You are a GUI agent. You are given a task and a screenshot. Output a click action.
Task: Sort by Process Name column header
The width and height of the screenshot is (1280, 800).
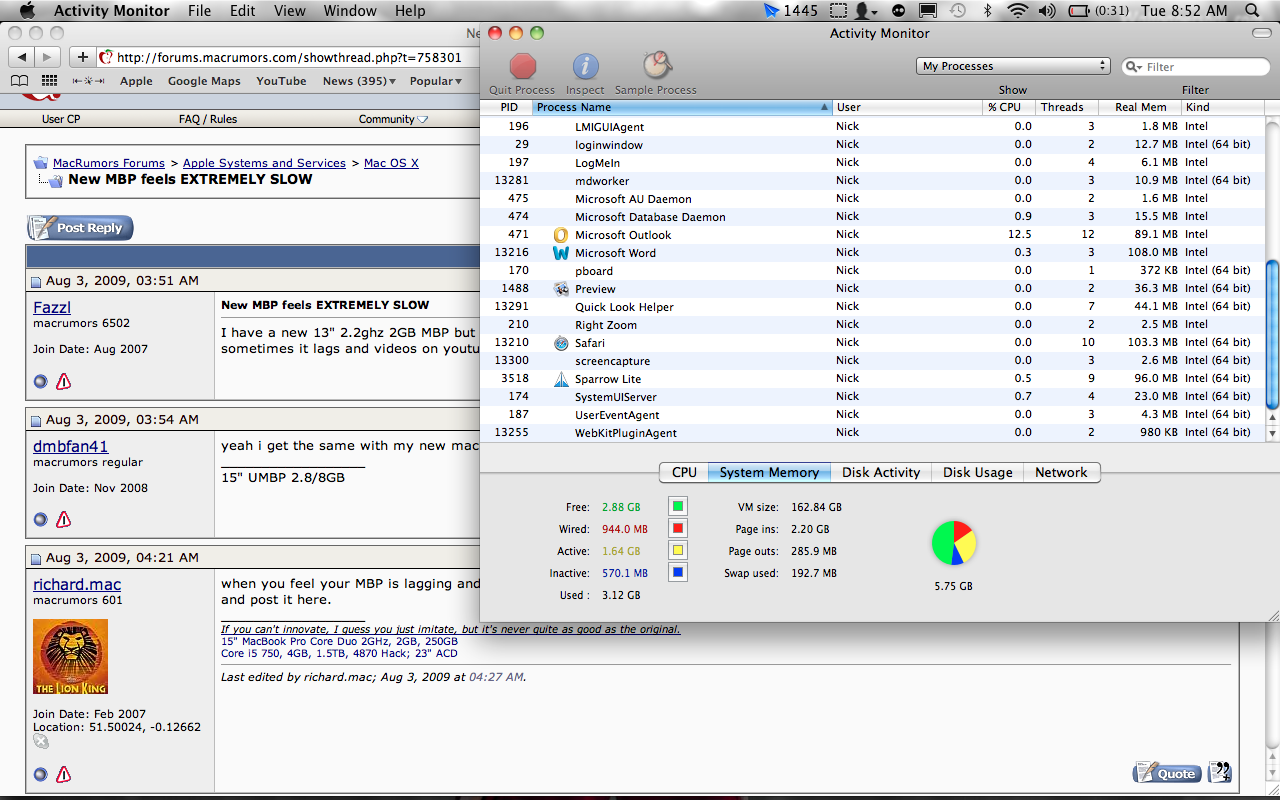683,107
